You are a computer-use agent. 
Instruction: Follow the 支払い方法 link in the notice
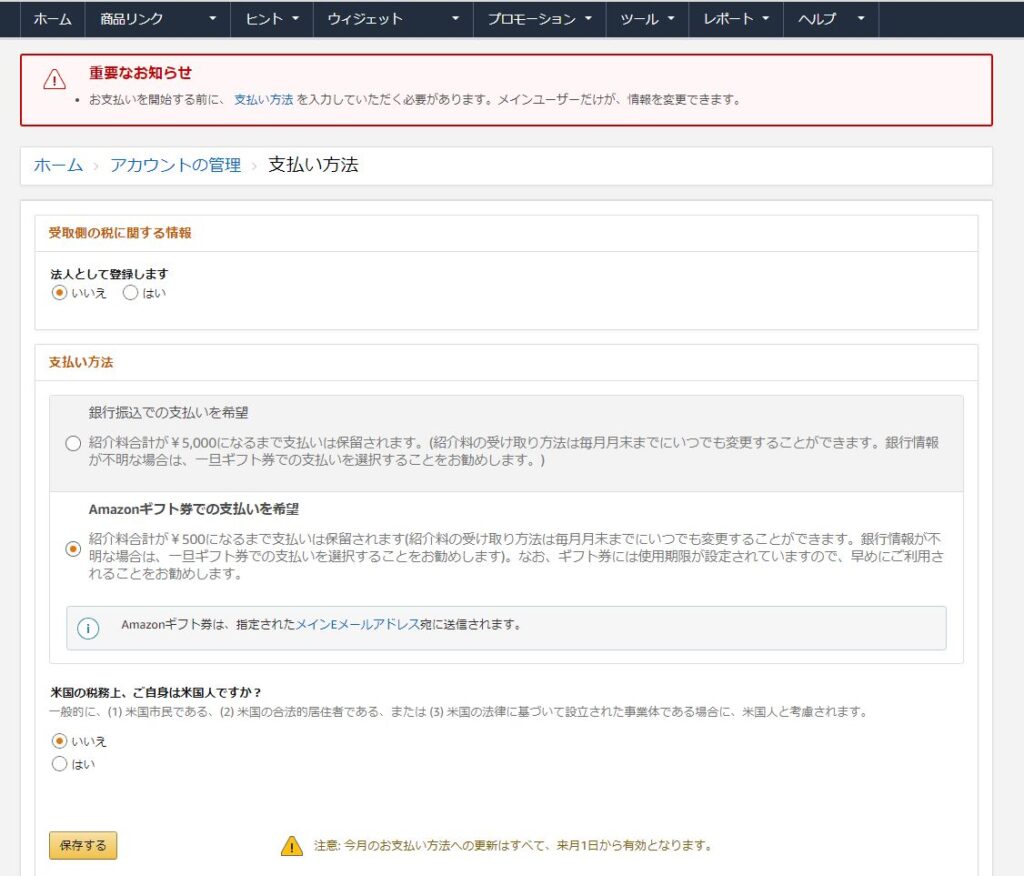point(264,99)
